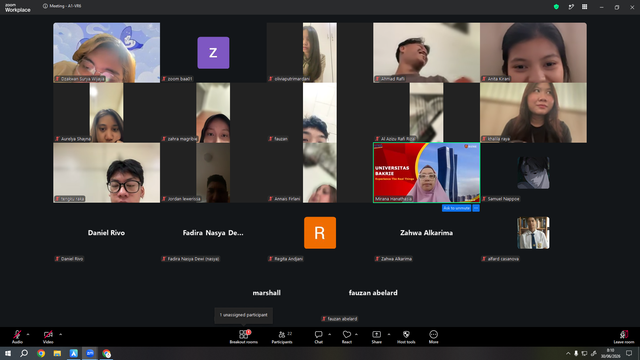Open the More menu
640x360 pixels.
433,337
